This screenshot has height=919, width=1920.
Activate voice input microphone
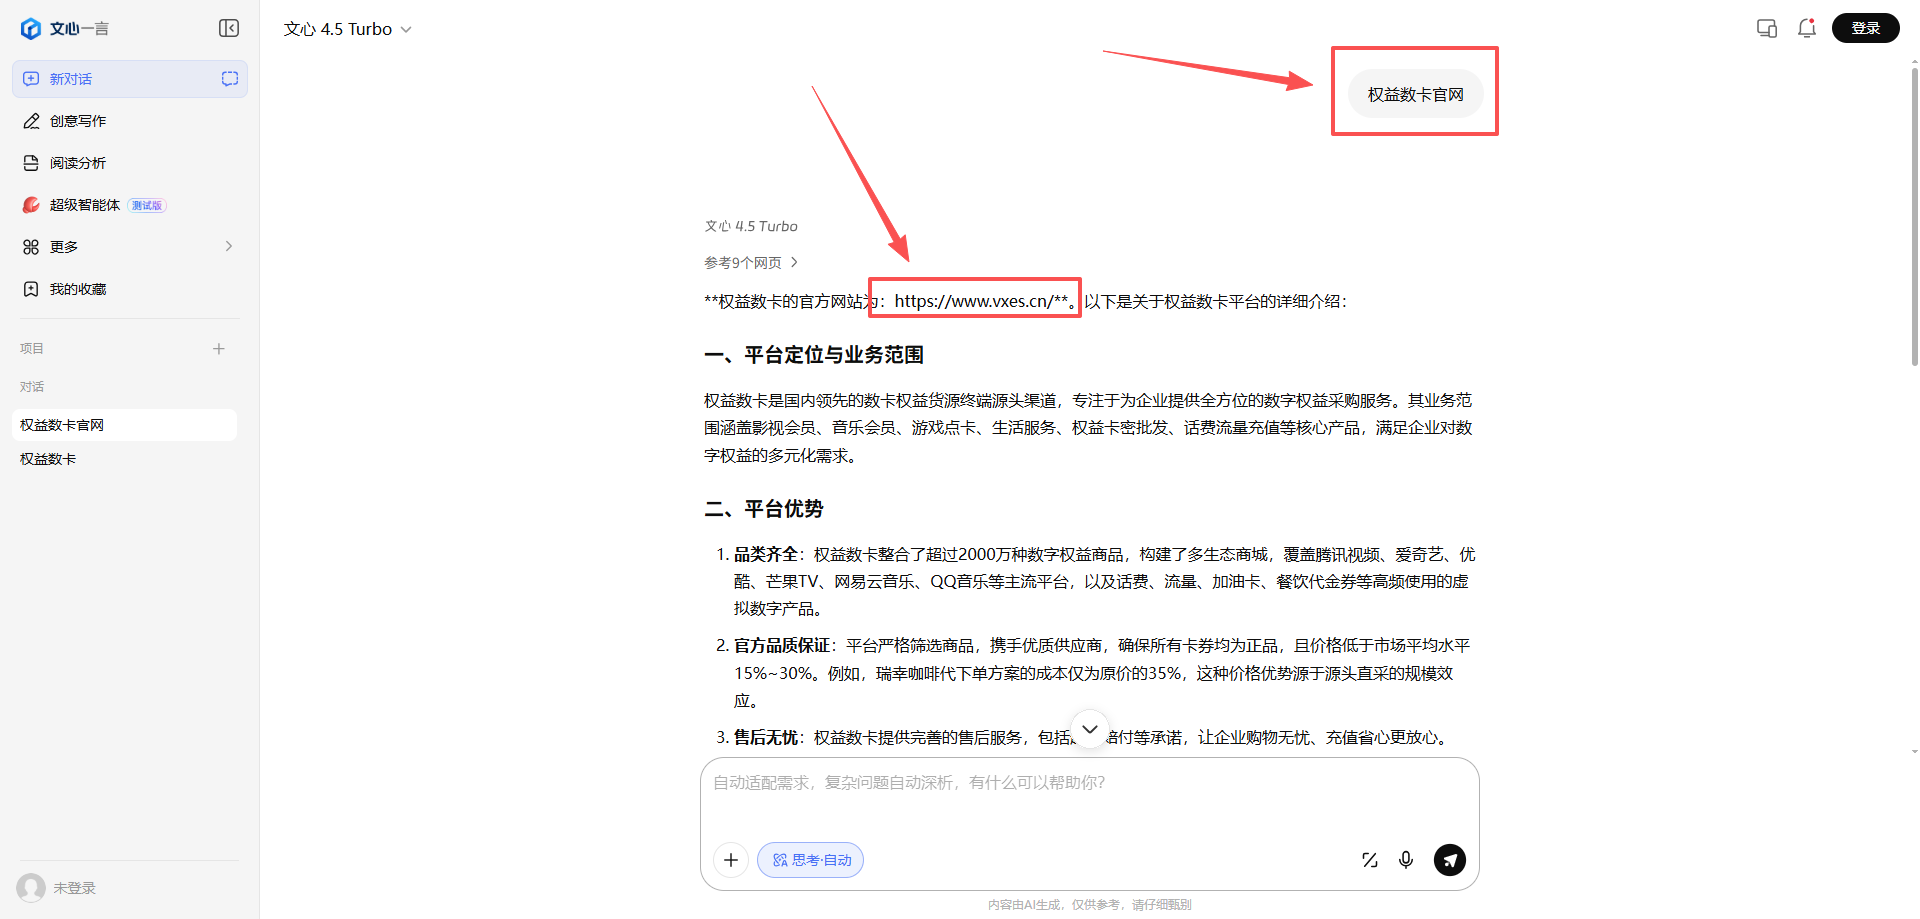(x=1406, y=859)
